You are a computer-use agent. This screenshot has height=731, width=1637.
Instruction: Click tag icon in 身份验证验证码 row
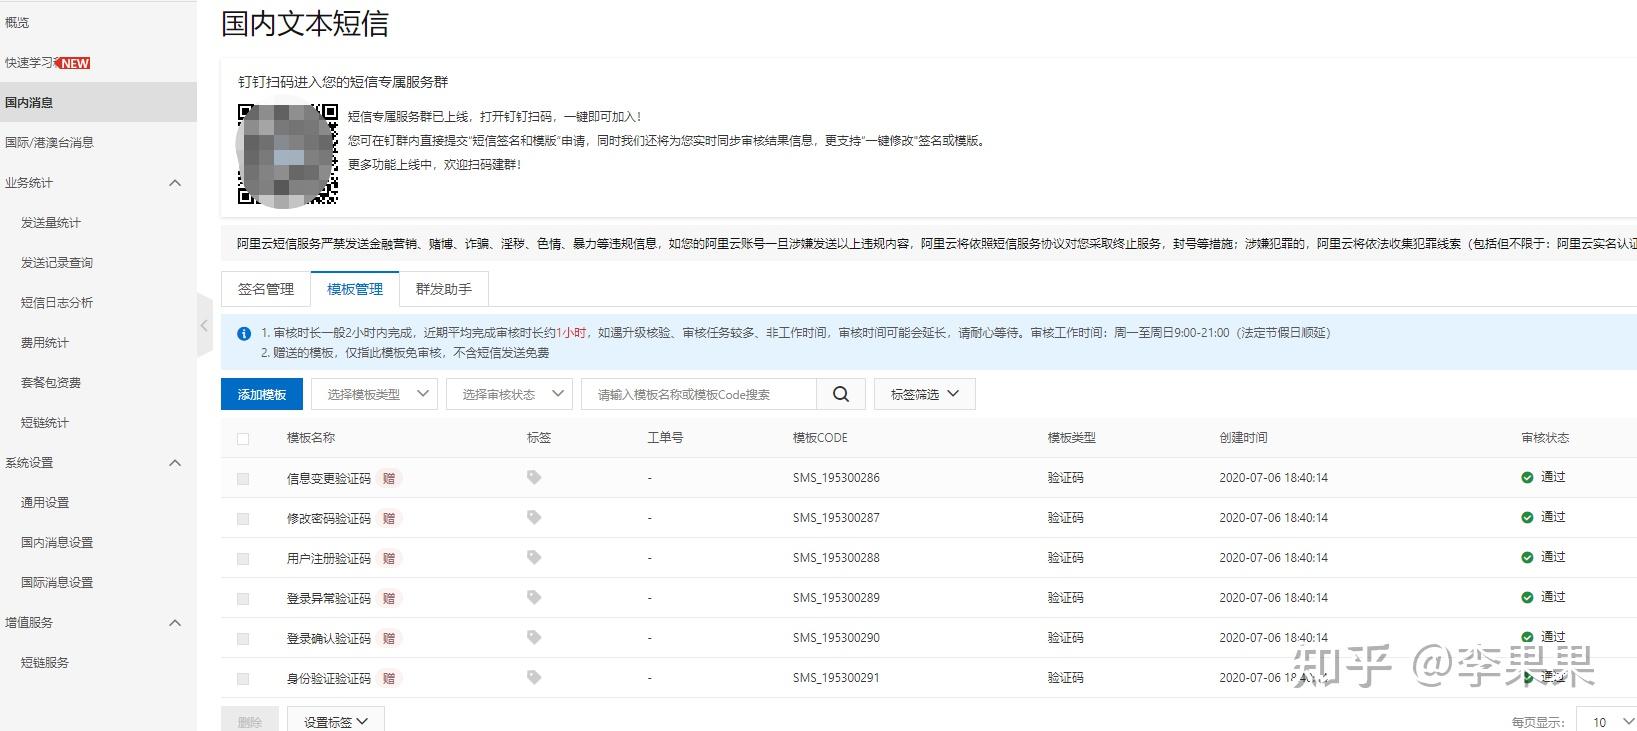(x=534, y=678)
